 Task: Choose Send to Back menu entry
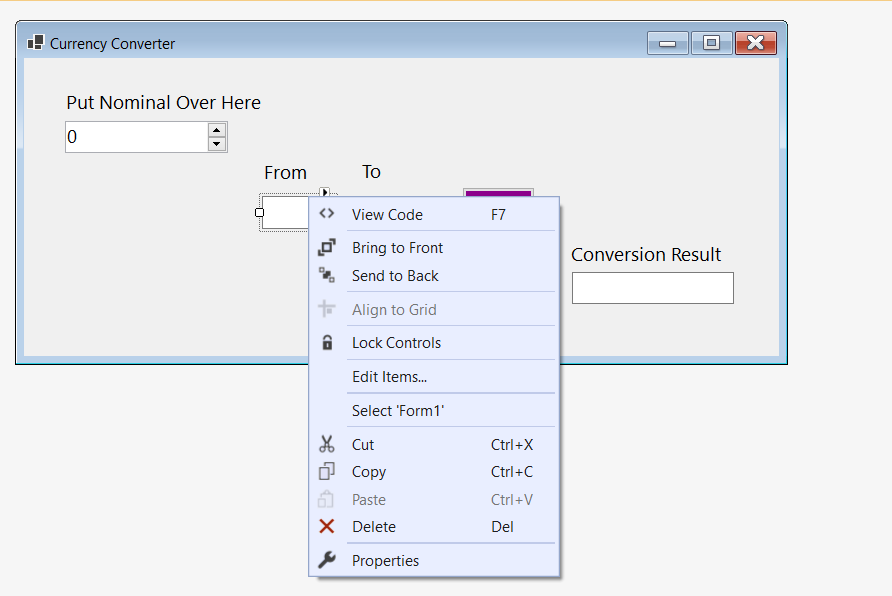tap(435, 276)
